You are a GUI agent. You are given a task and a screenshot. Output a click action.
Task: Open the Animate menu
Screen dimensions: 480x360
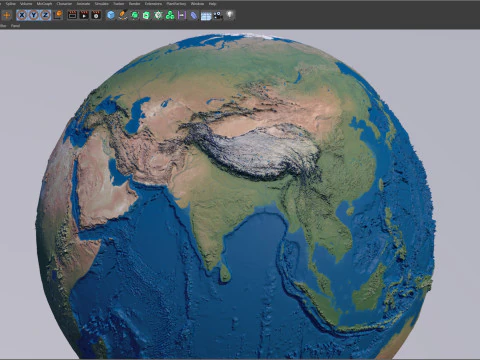click(83, 4)
